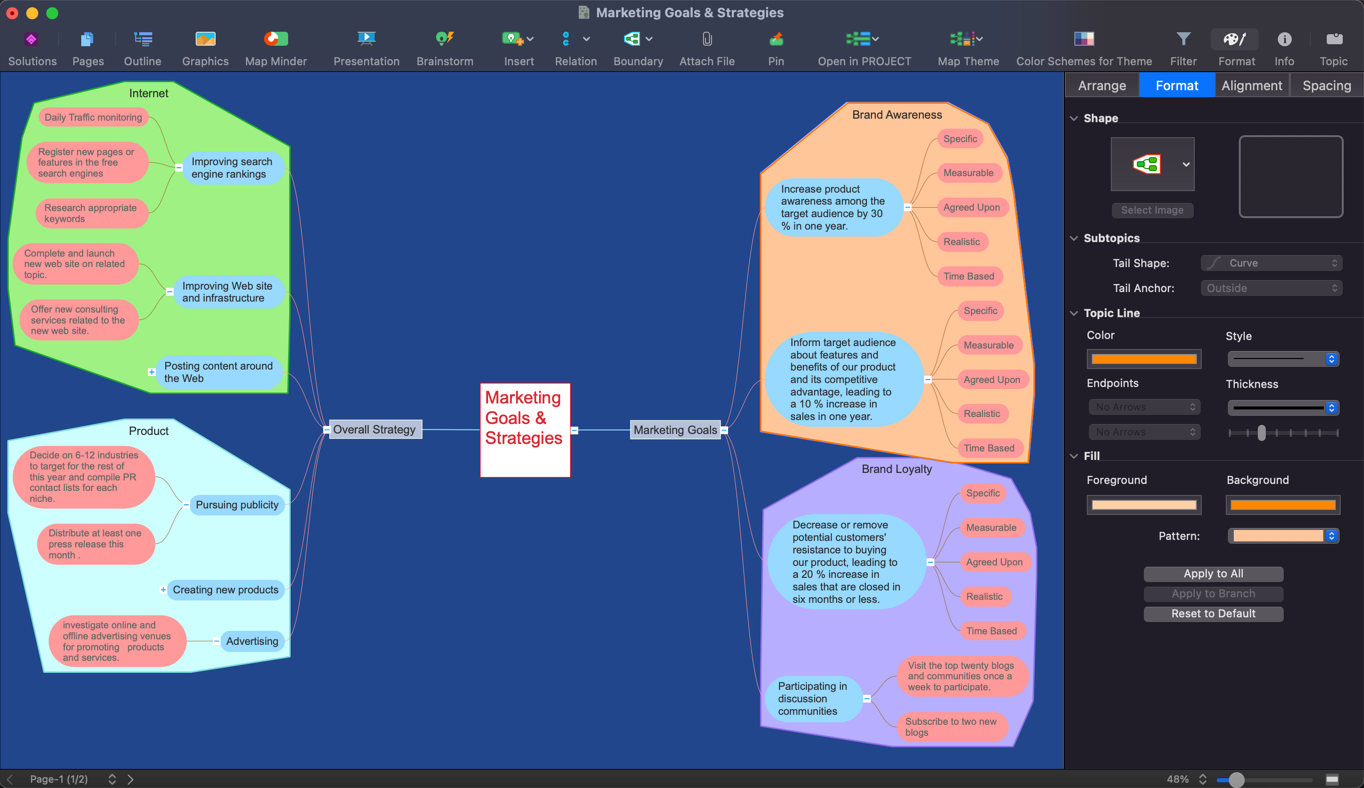This screenshot has height=788, width=1364.
Task: Select the Pursuing publicity topic
Action: tap(237, 505)
